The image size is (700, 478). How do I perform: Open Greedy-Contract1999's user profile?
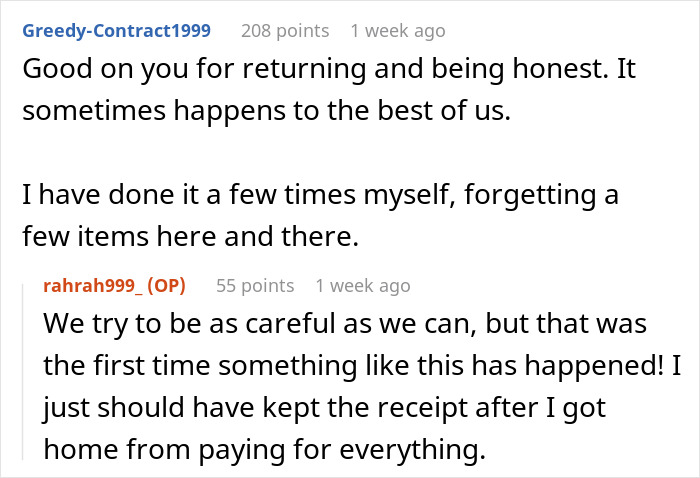point(117,31)
